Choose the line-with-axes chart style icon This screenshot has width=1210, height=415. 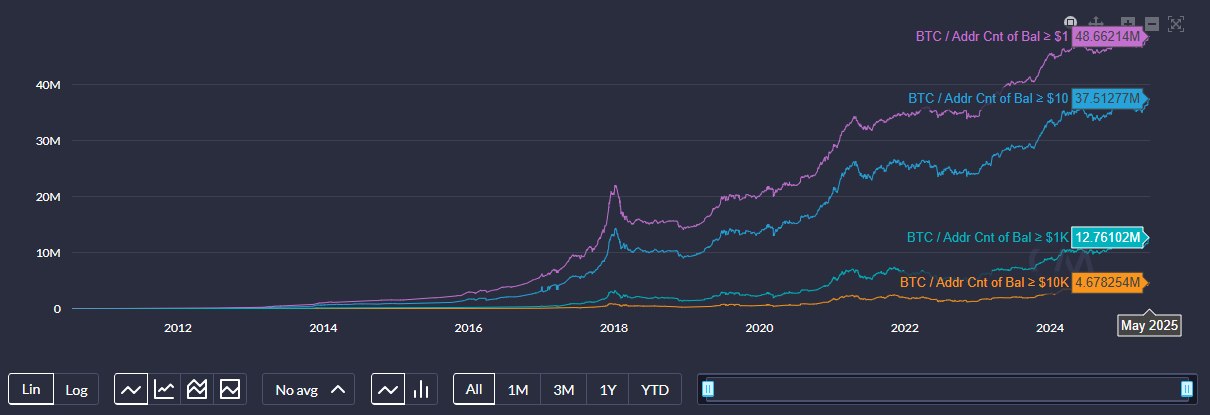pyautogui.click(x=164, y=389)
